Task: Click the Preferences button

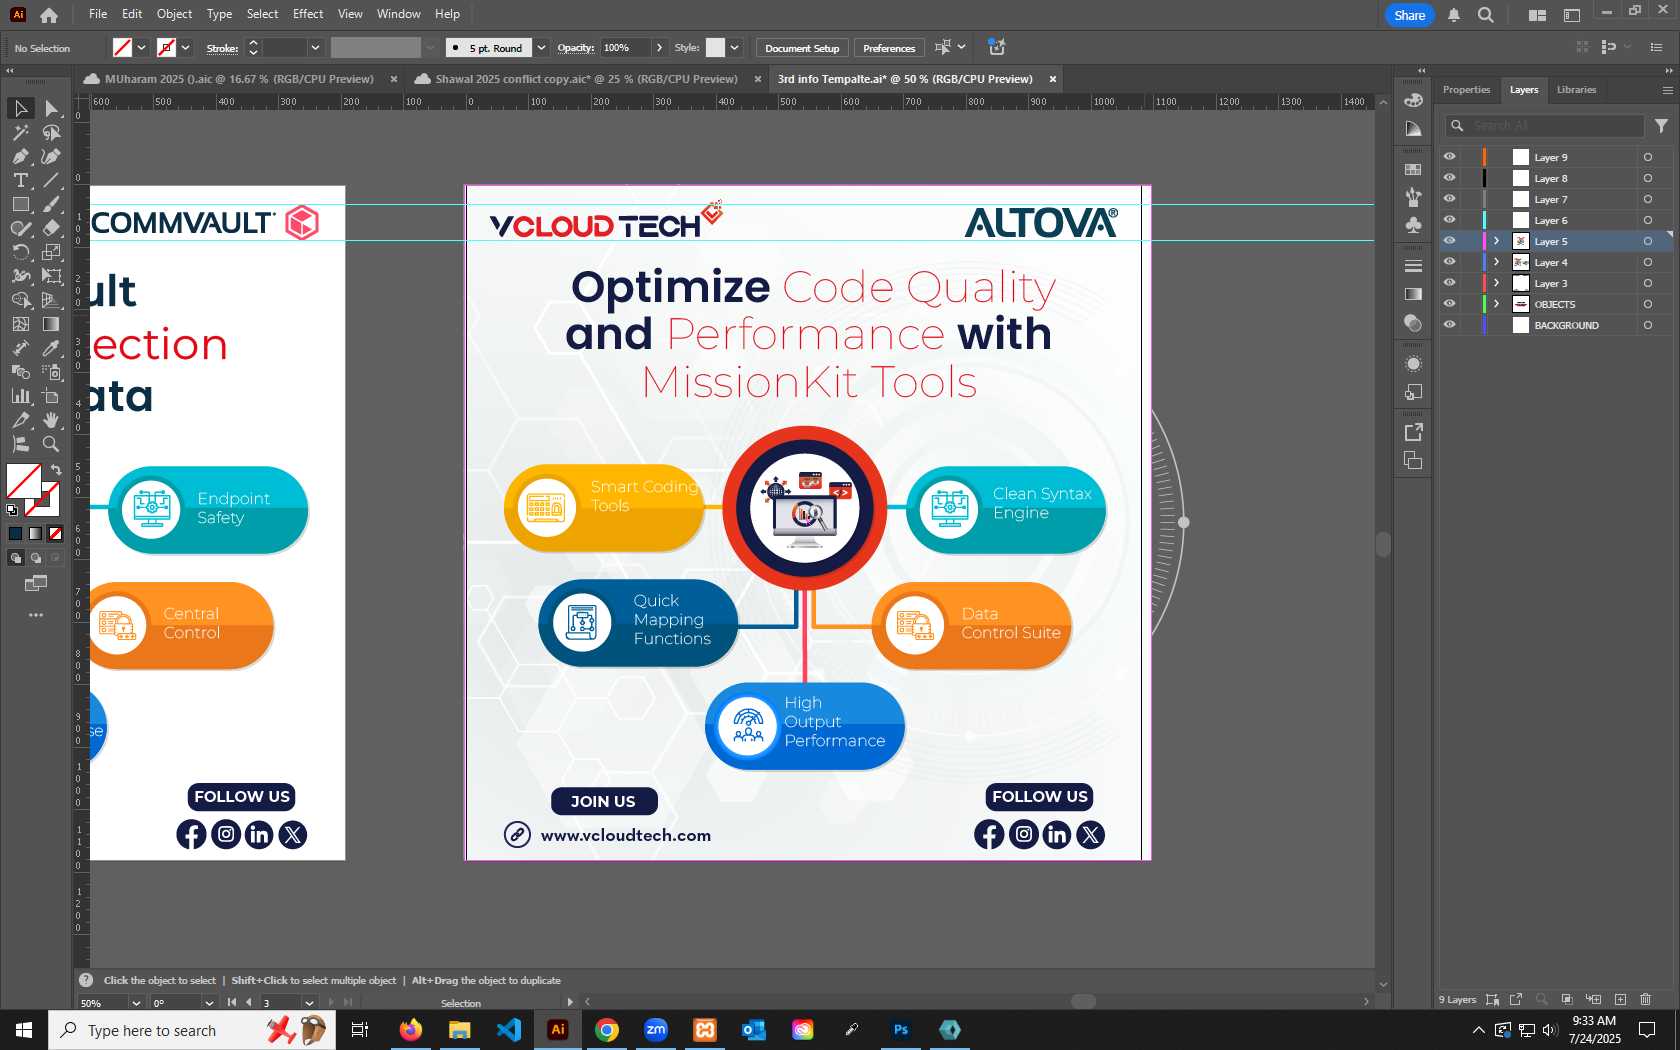Action: coord(889,48)
